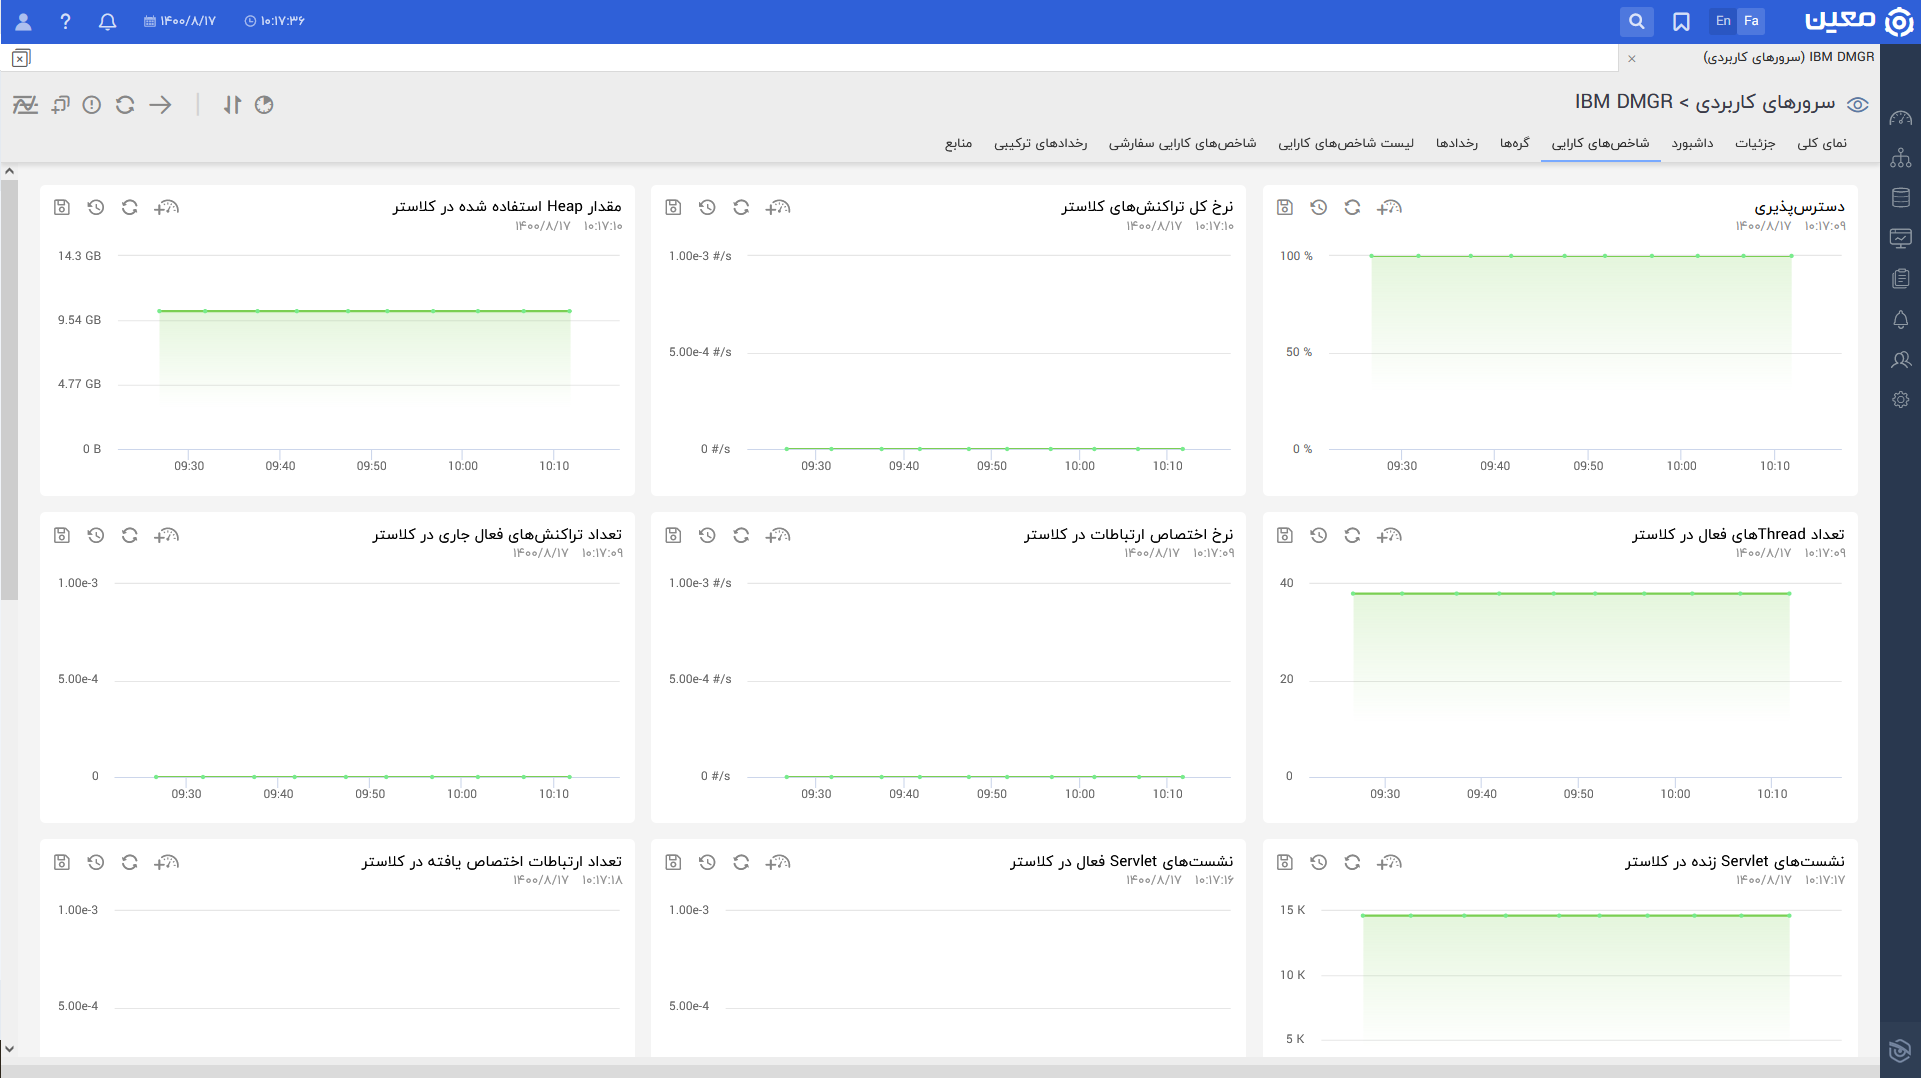Click the alert exclamation toolbar icon

click(92, 105)
